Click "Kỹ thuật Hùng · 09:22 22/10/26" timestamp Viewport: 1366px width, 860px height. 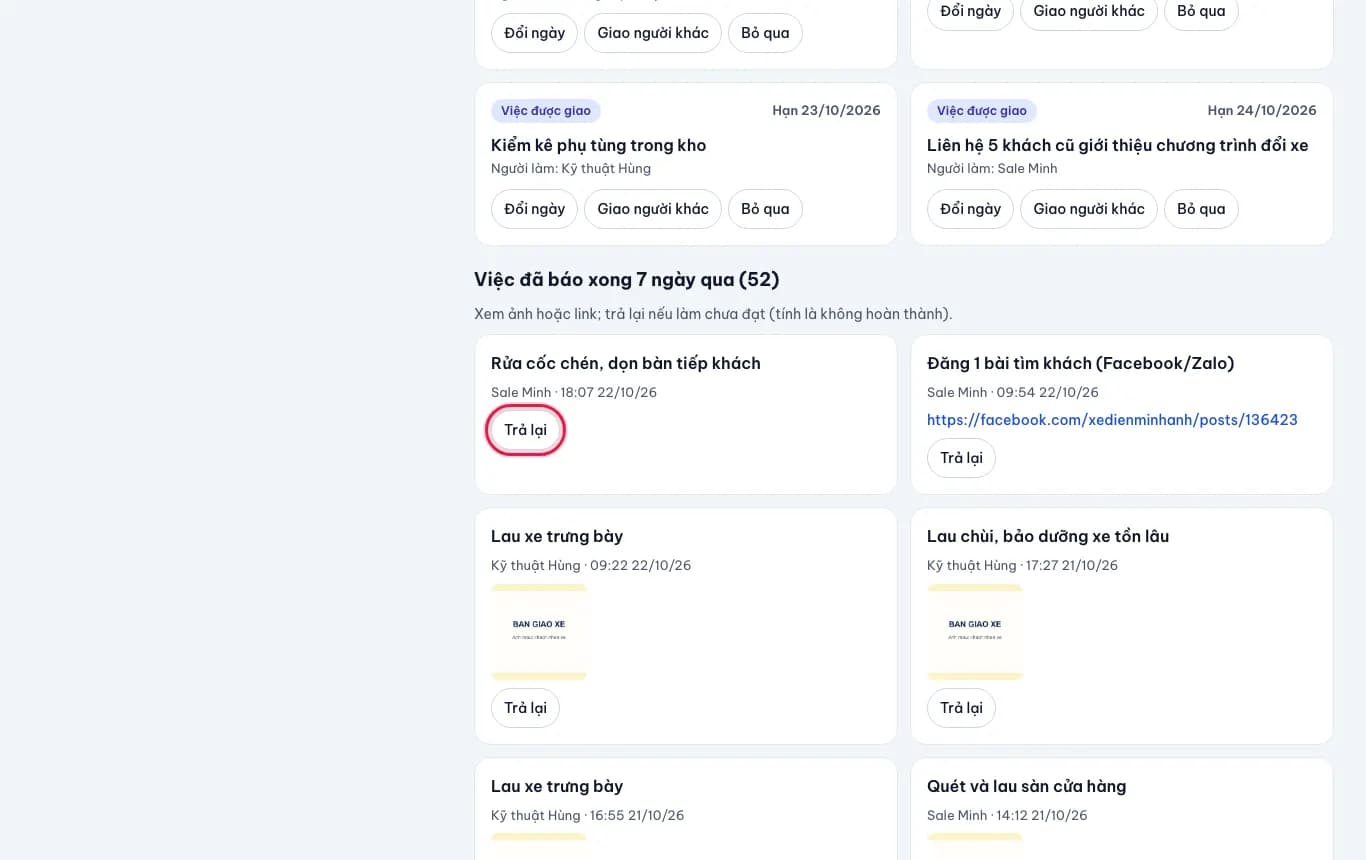pos(591,565)
